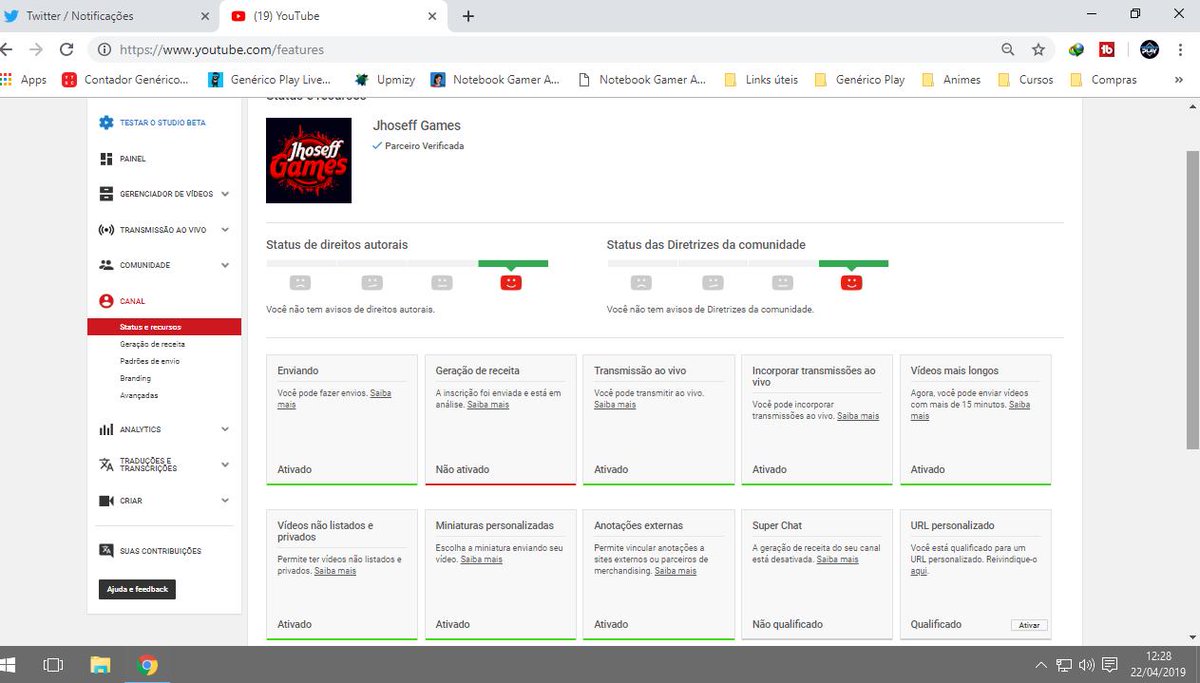Open the Painel dashboard icon
1200x683 pixels.
click(x=106, y=159)
